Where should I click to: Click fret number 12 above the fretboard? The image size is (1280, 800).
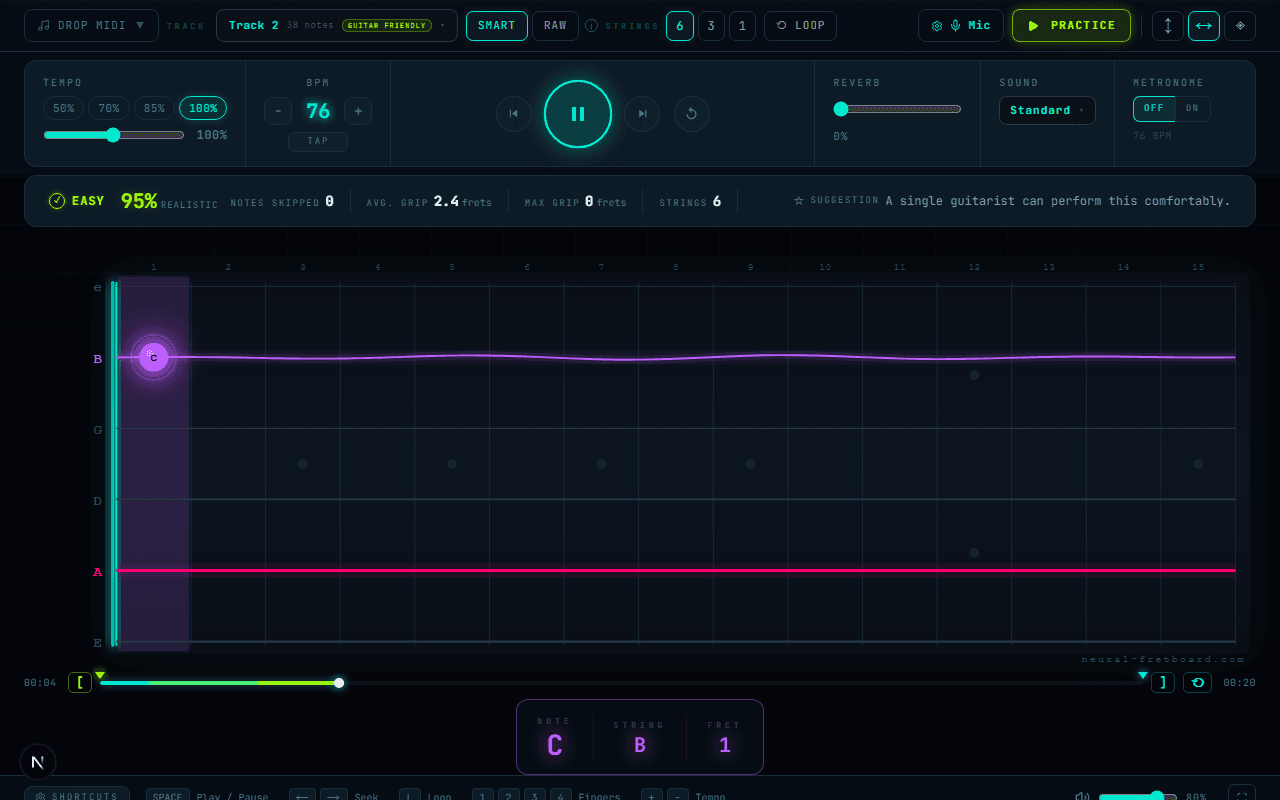pyautogui.click(x=974, y=267)
